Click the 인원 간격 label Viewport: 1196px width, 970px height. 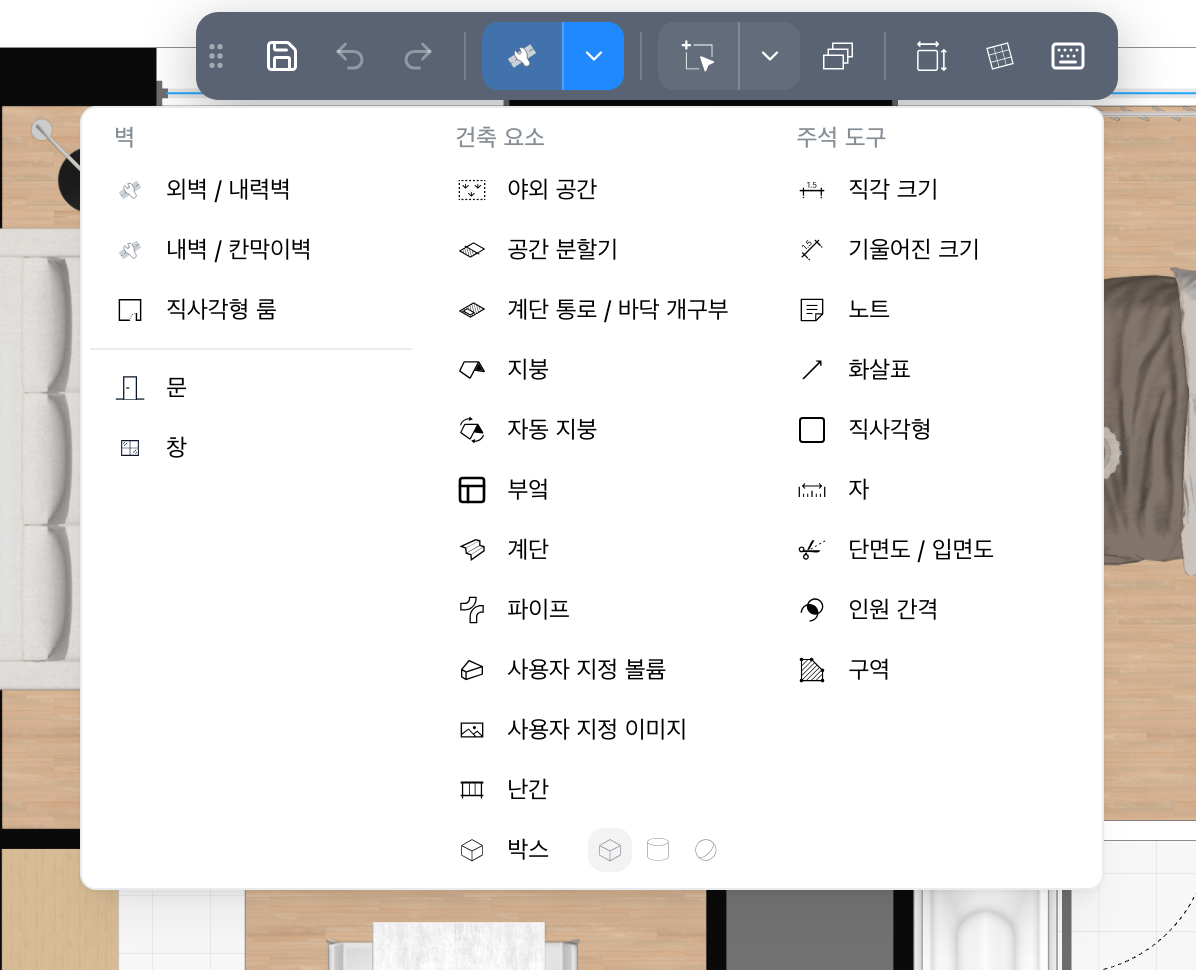pos(893,610)
